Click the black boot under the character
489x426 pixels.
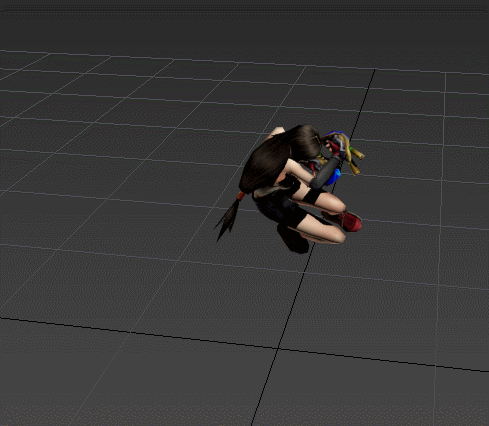(293, 239)
